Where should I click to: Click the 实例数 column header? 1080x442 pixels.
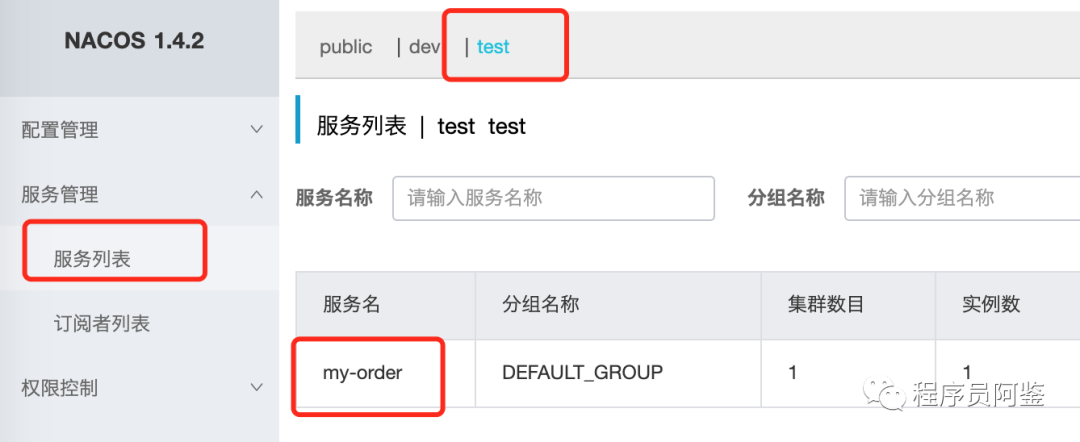[x=990, y=305]
